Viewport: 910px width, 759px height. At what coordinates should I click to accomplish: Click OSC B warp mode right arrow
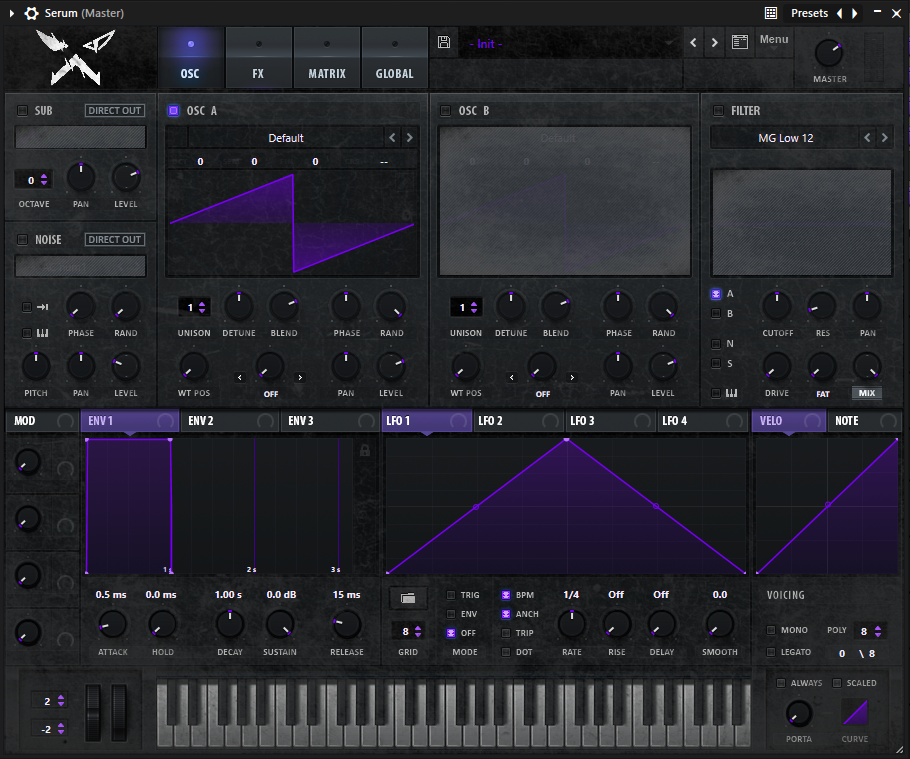(x=572, y=377)
